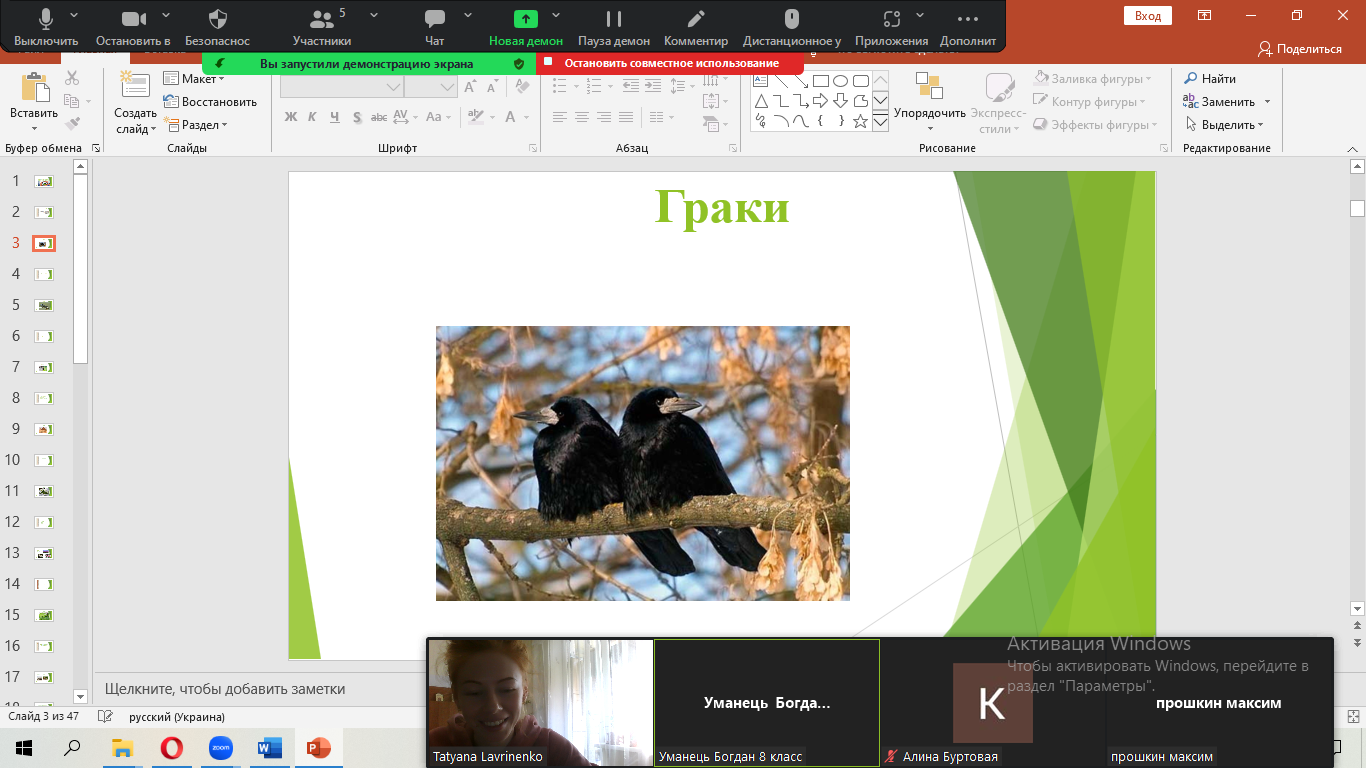Click Дополнительно three-dots menu

click(x=967, y=26)
